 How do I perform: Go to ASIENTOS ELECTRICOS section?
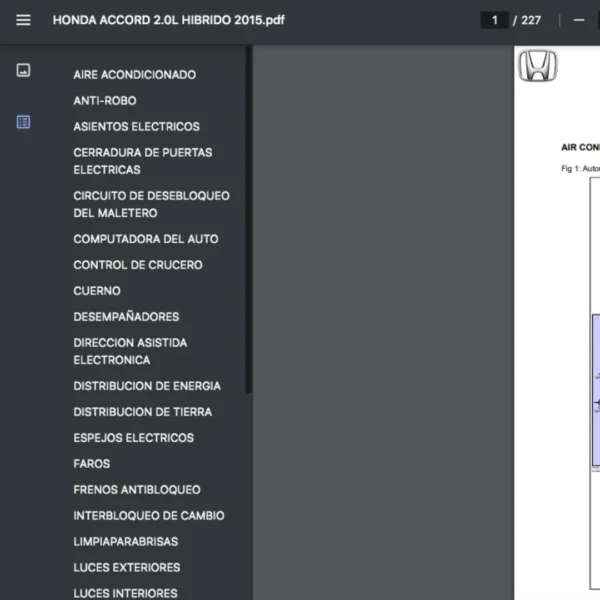pos(137,127)
